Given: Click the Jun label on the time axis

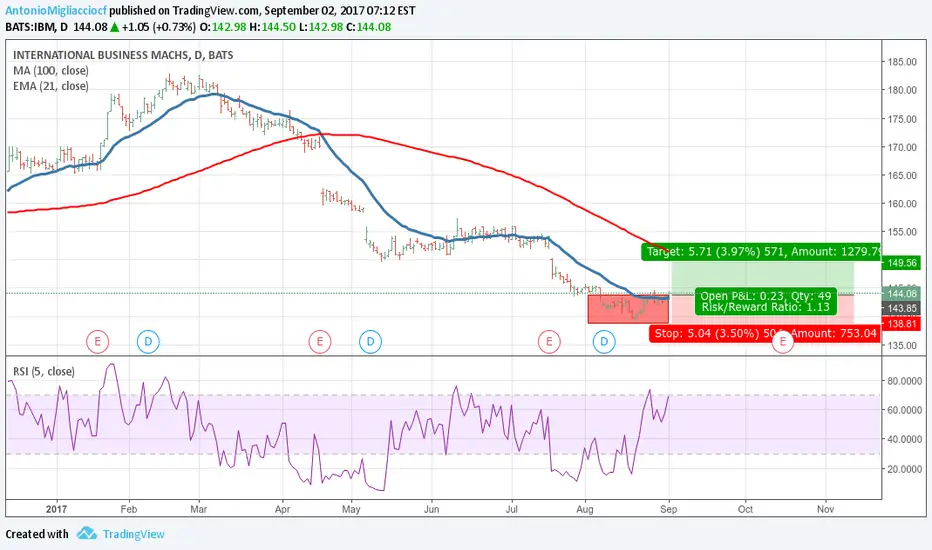Looking at the screenshot, I should 432,509.
